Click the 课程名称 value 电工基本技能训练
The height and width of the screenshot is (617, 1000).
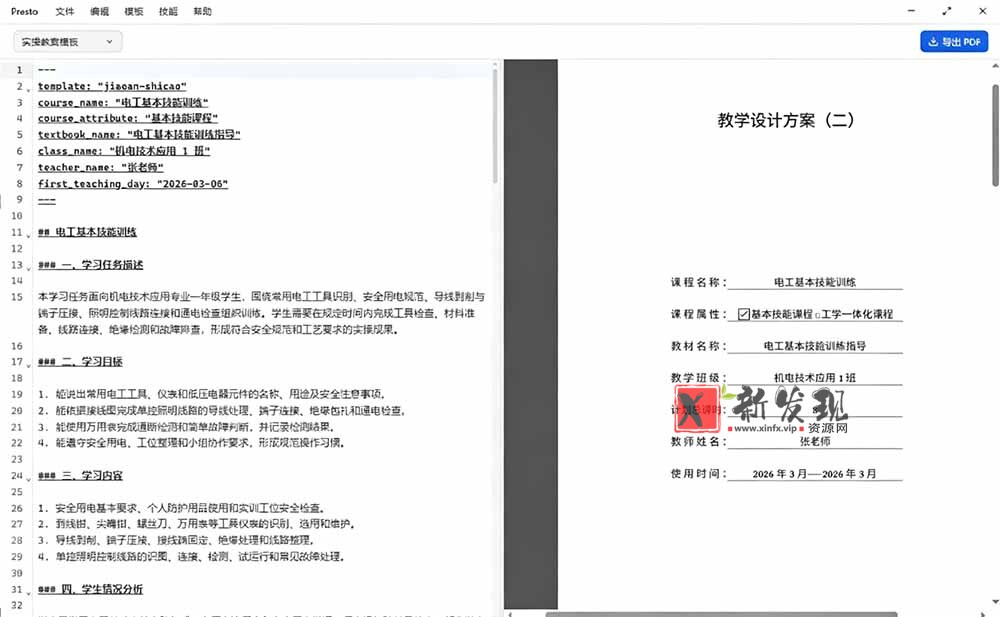tap(815, 282)
